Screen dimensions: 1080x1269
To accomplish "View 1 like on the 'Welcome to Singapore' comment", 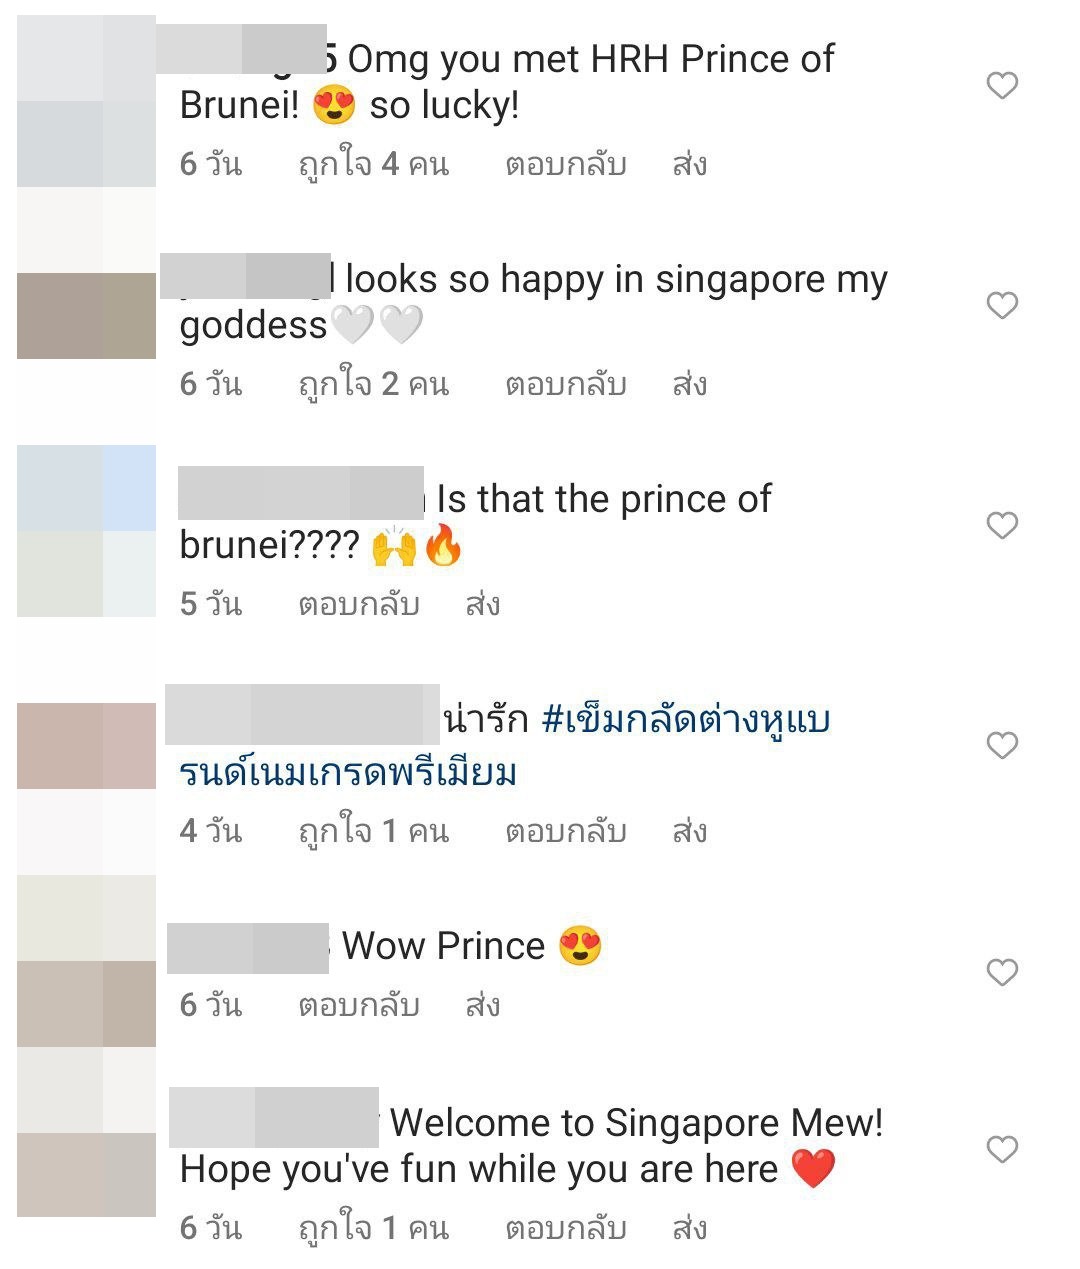I will 373,1228.
